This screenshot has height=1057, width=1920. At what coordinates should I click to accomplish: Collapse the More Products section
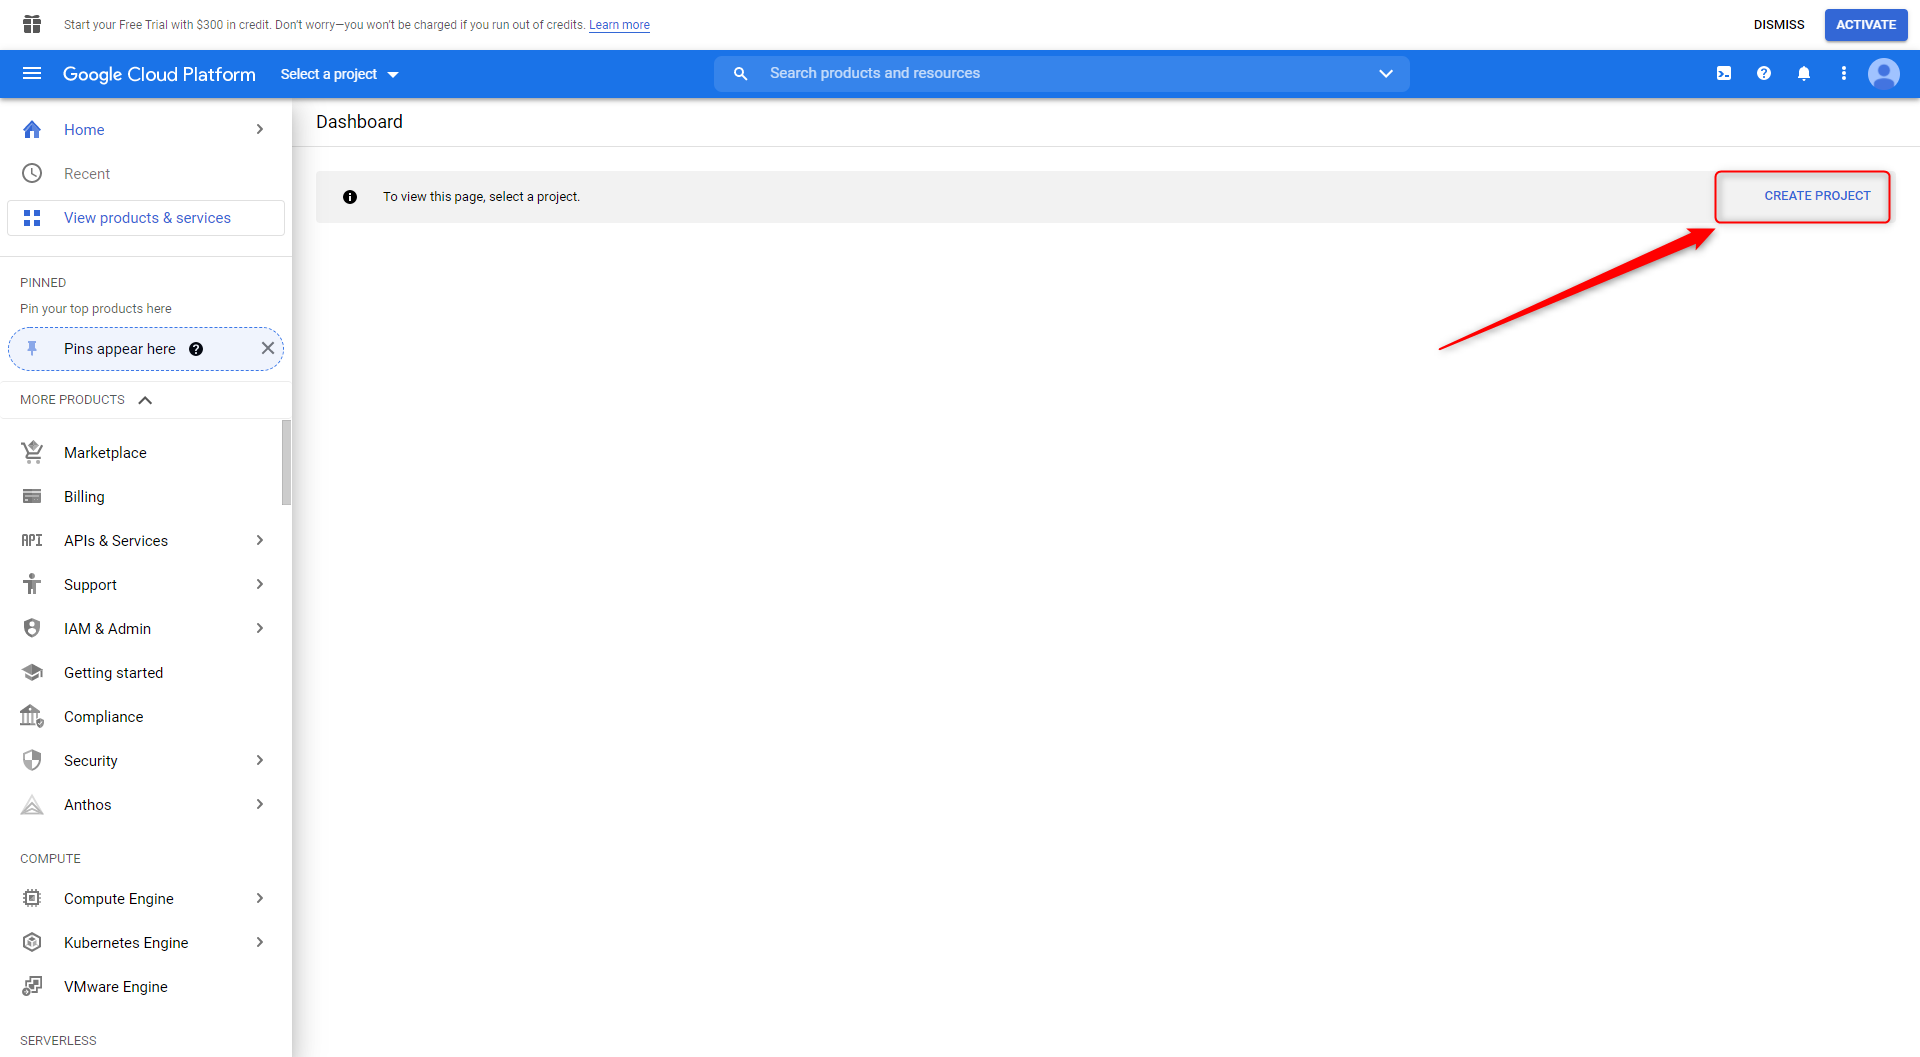[145, 400]
